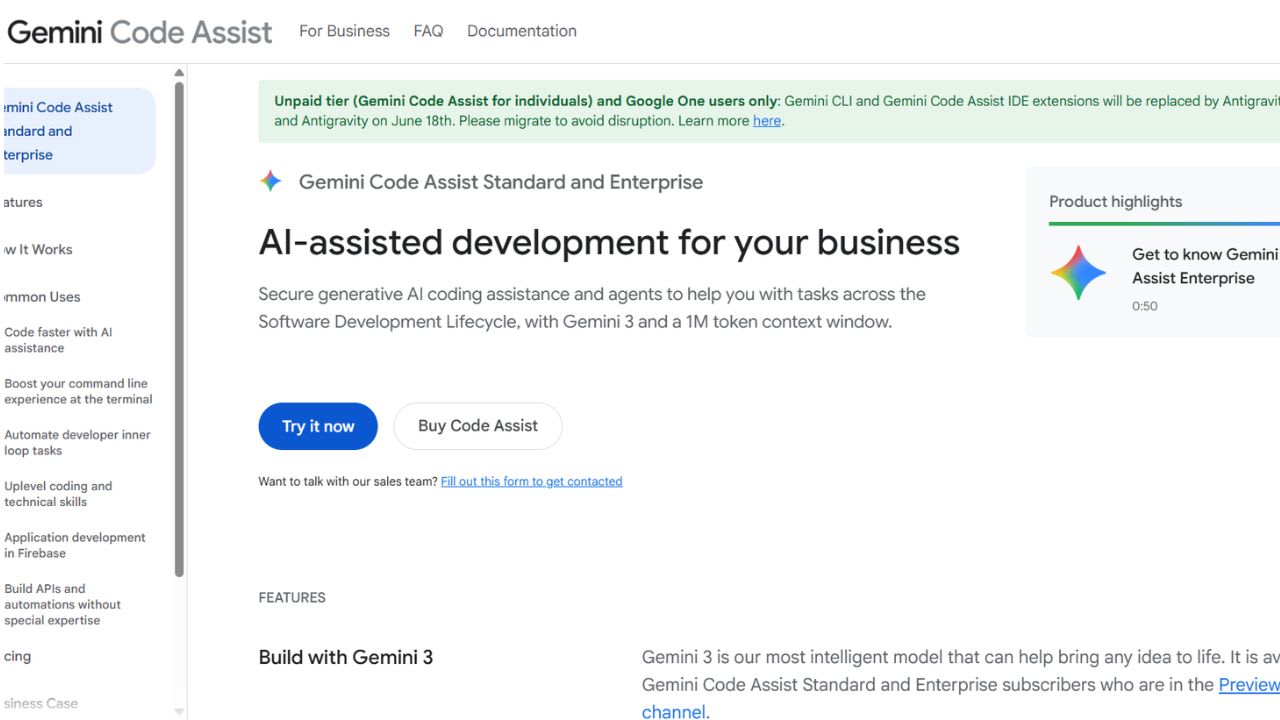
Task: Open the 'Fill out this form to get contacted' link
Action: pos(532,481)
